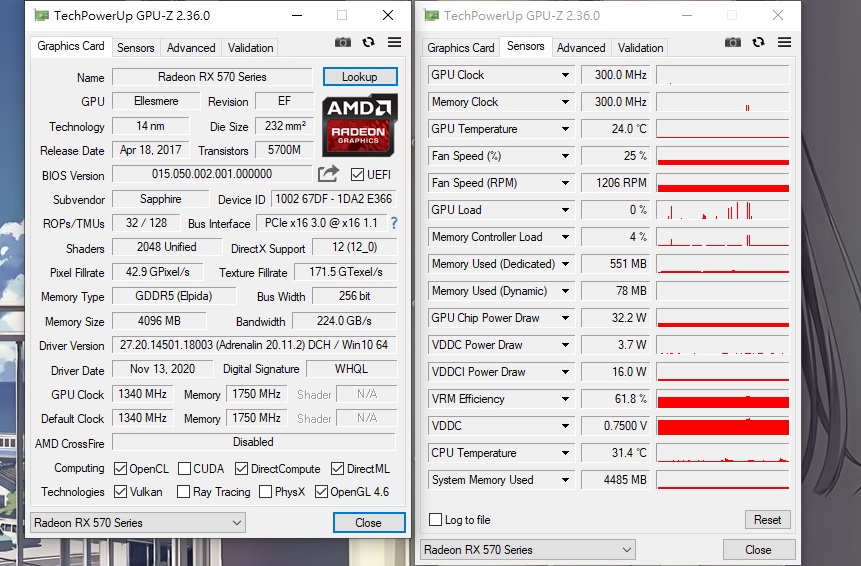Open GPU selector dropdown in Sensors window
Viewport: 861px width, 566px height.
[x=528, y=550]
